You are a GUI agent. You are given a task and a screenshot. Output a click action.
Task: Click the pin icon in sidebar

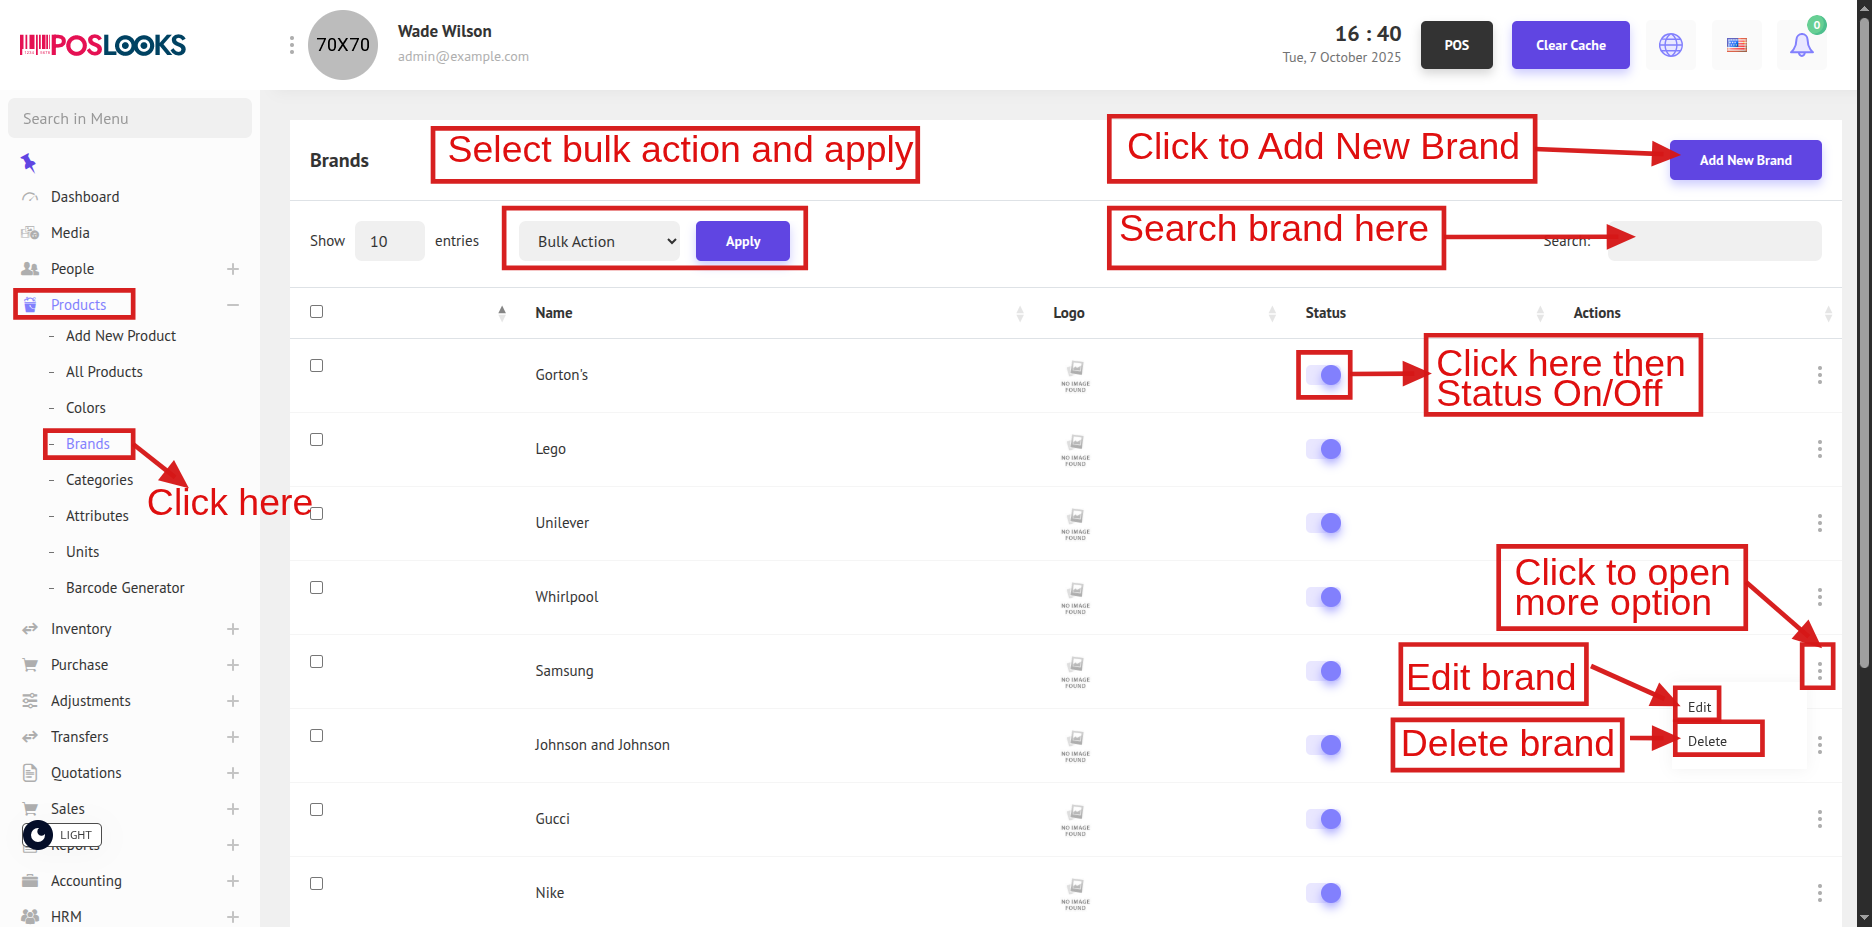click(28, 162)
